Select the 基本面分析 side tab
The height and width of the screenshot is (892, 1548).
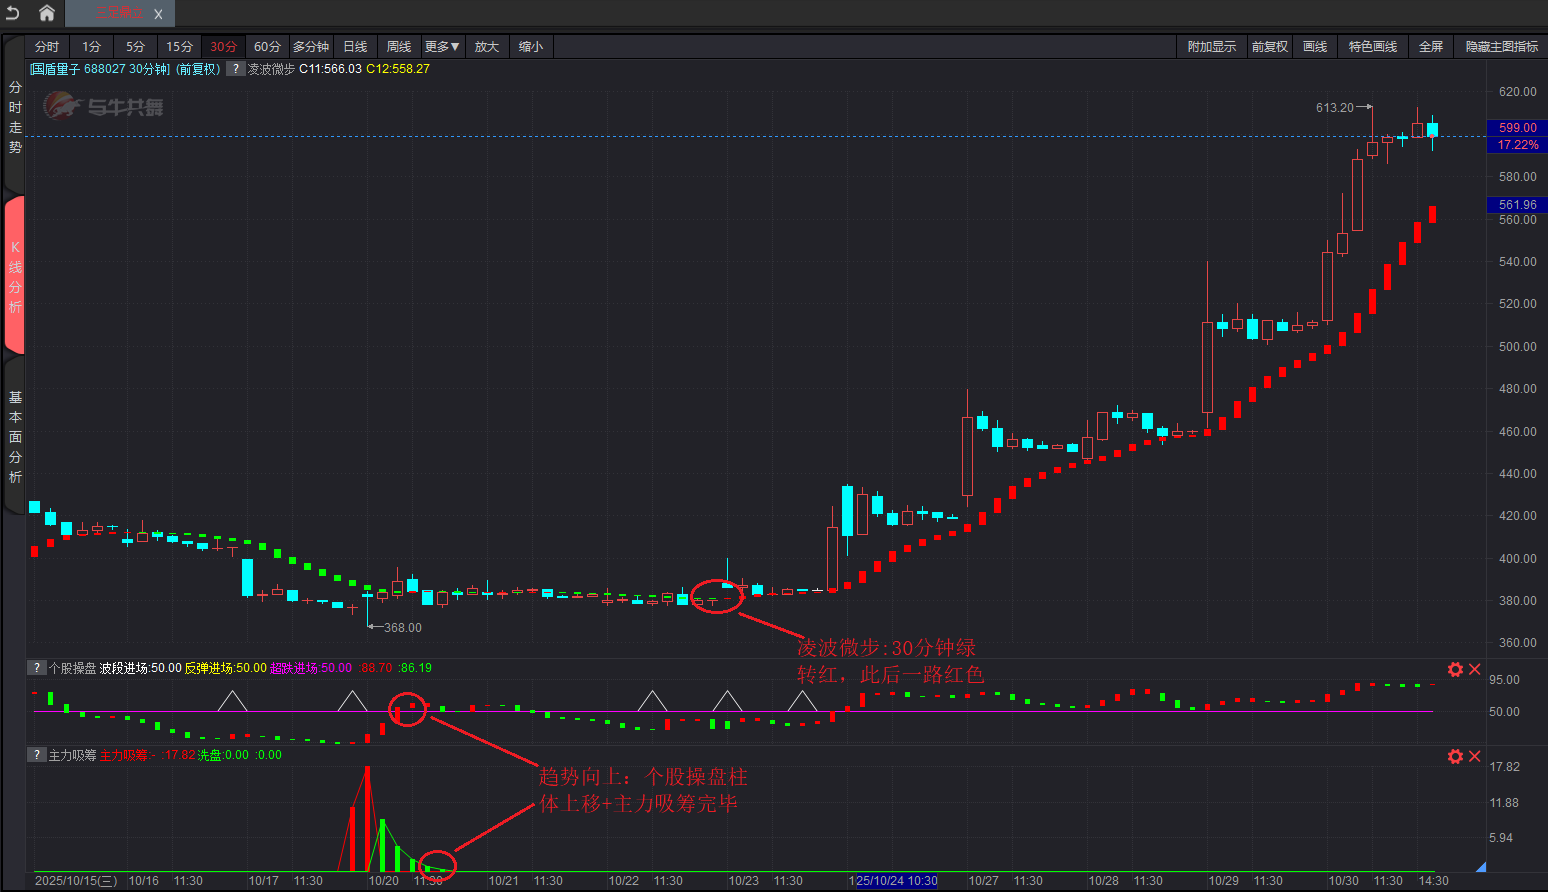pyautogui.click(x=15, y=437)
